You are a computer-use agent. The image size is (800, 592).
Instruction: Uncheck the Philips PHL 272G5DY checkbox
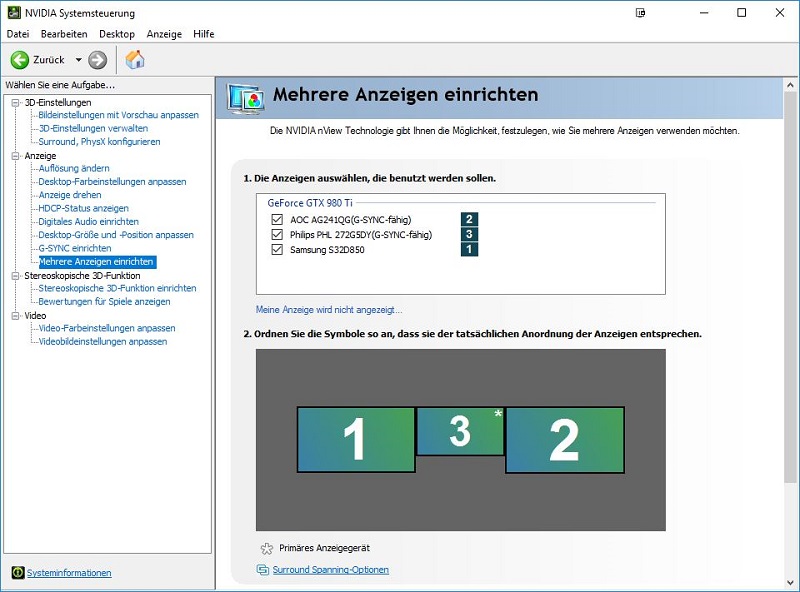[x=277, y=234]
